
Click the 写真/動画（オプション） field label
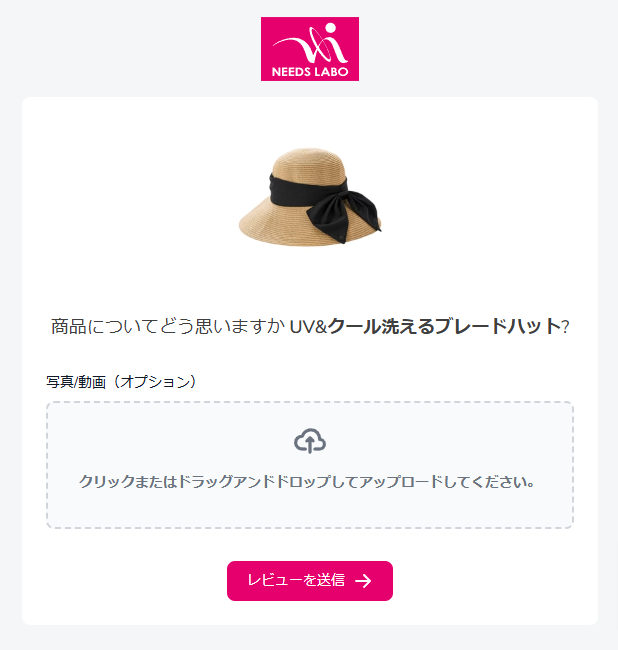tap(121, 382)
